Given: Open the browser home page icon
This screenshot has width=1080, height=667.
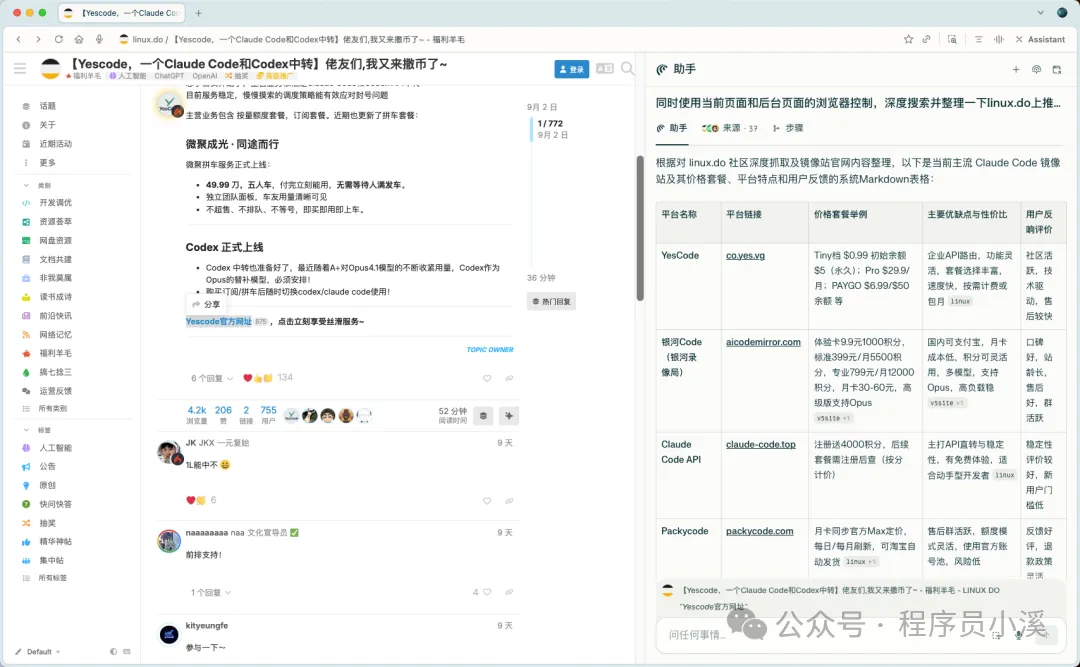Looking at the screenshot, I should 79,39.
